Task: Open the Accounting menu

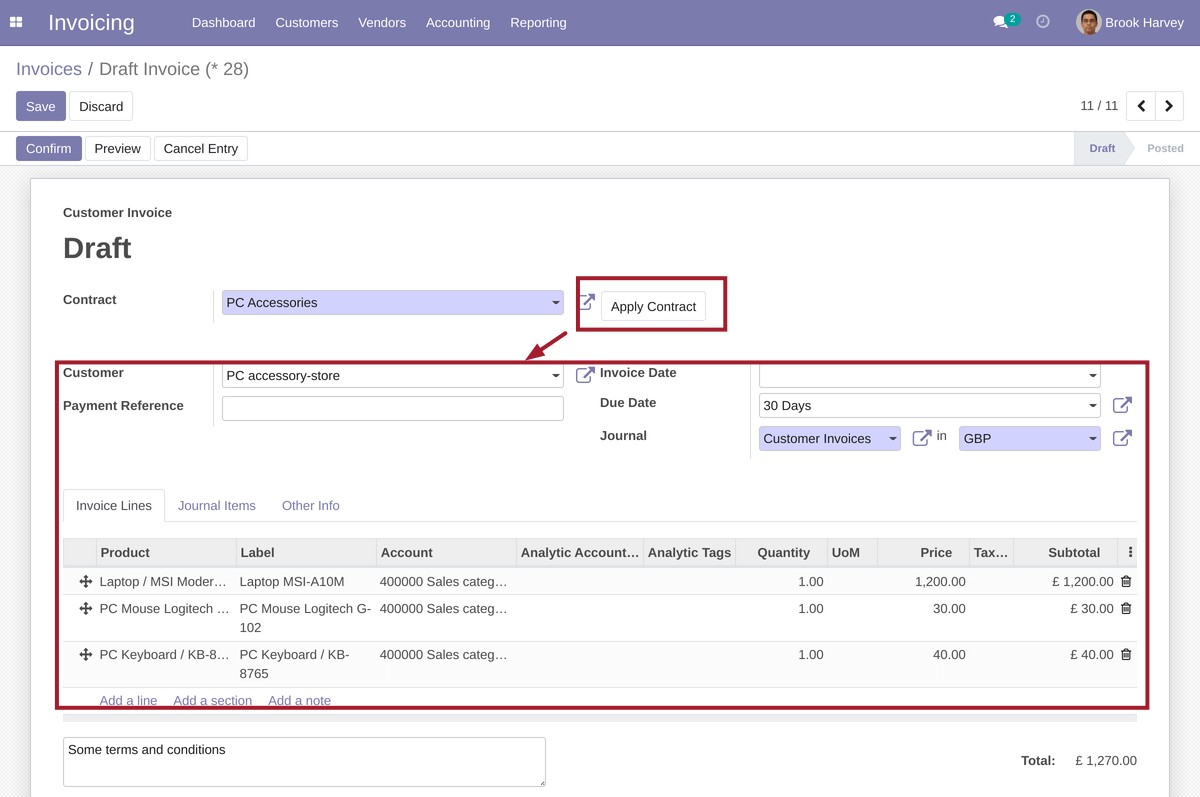Action: pyautogui.click(x=457, y=22)
